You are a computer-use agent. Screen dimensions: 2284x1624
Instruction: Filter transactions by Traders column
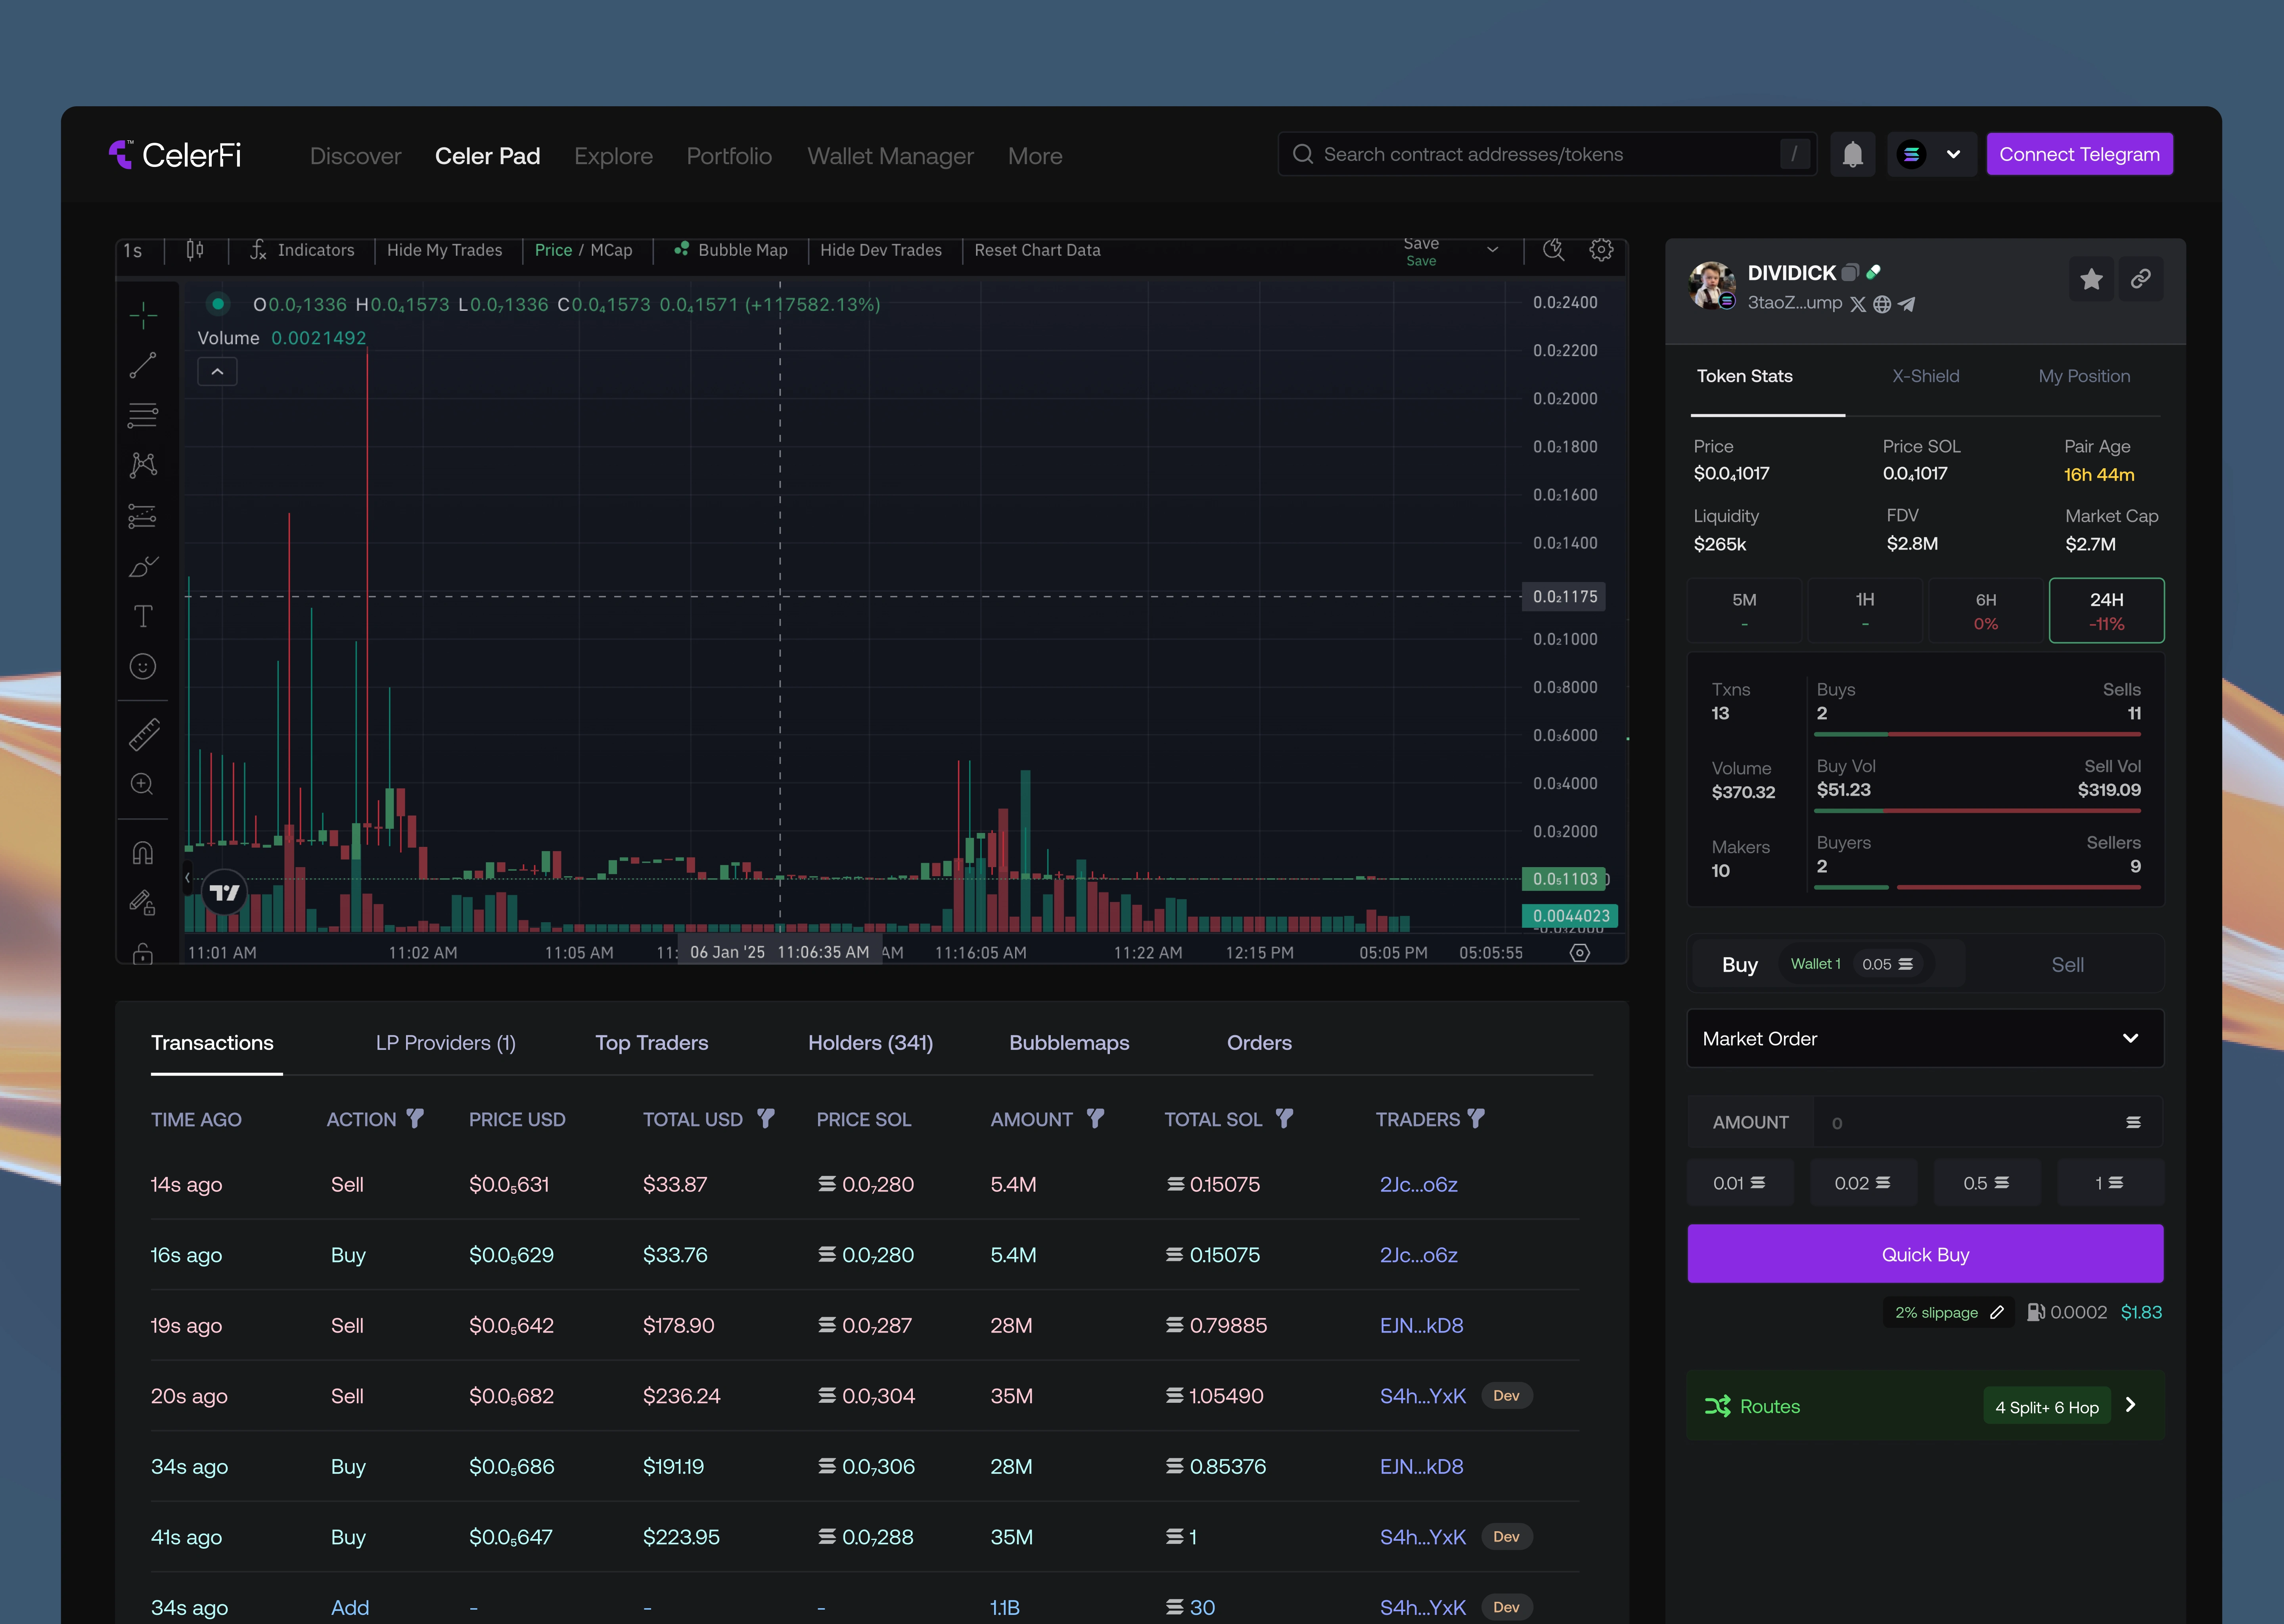click(1476, 1118)
